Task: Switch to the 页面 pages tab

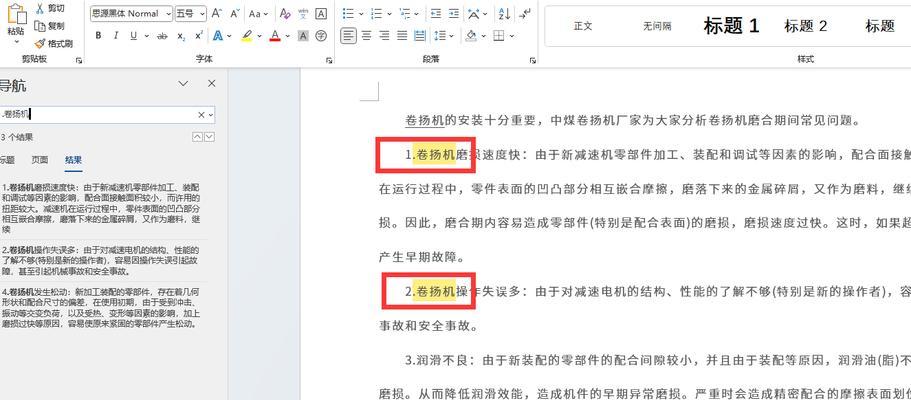Action: [40, 159]
